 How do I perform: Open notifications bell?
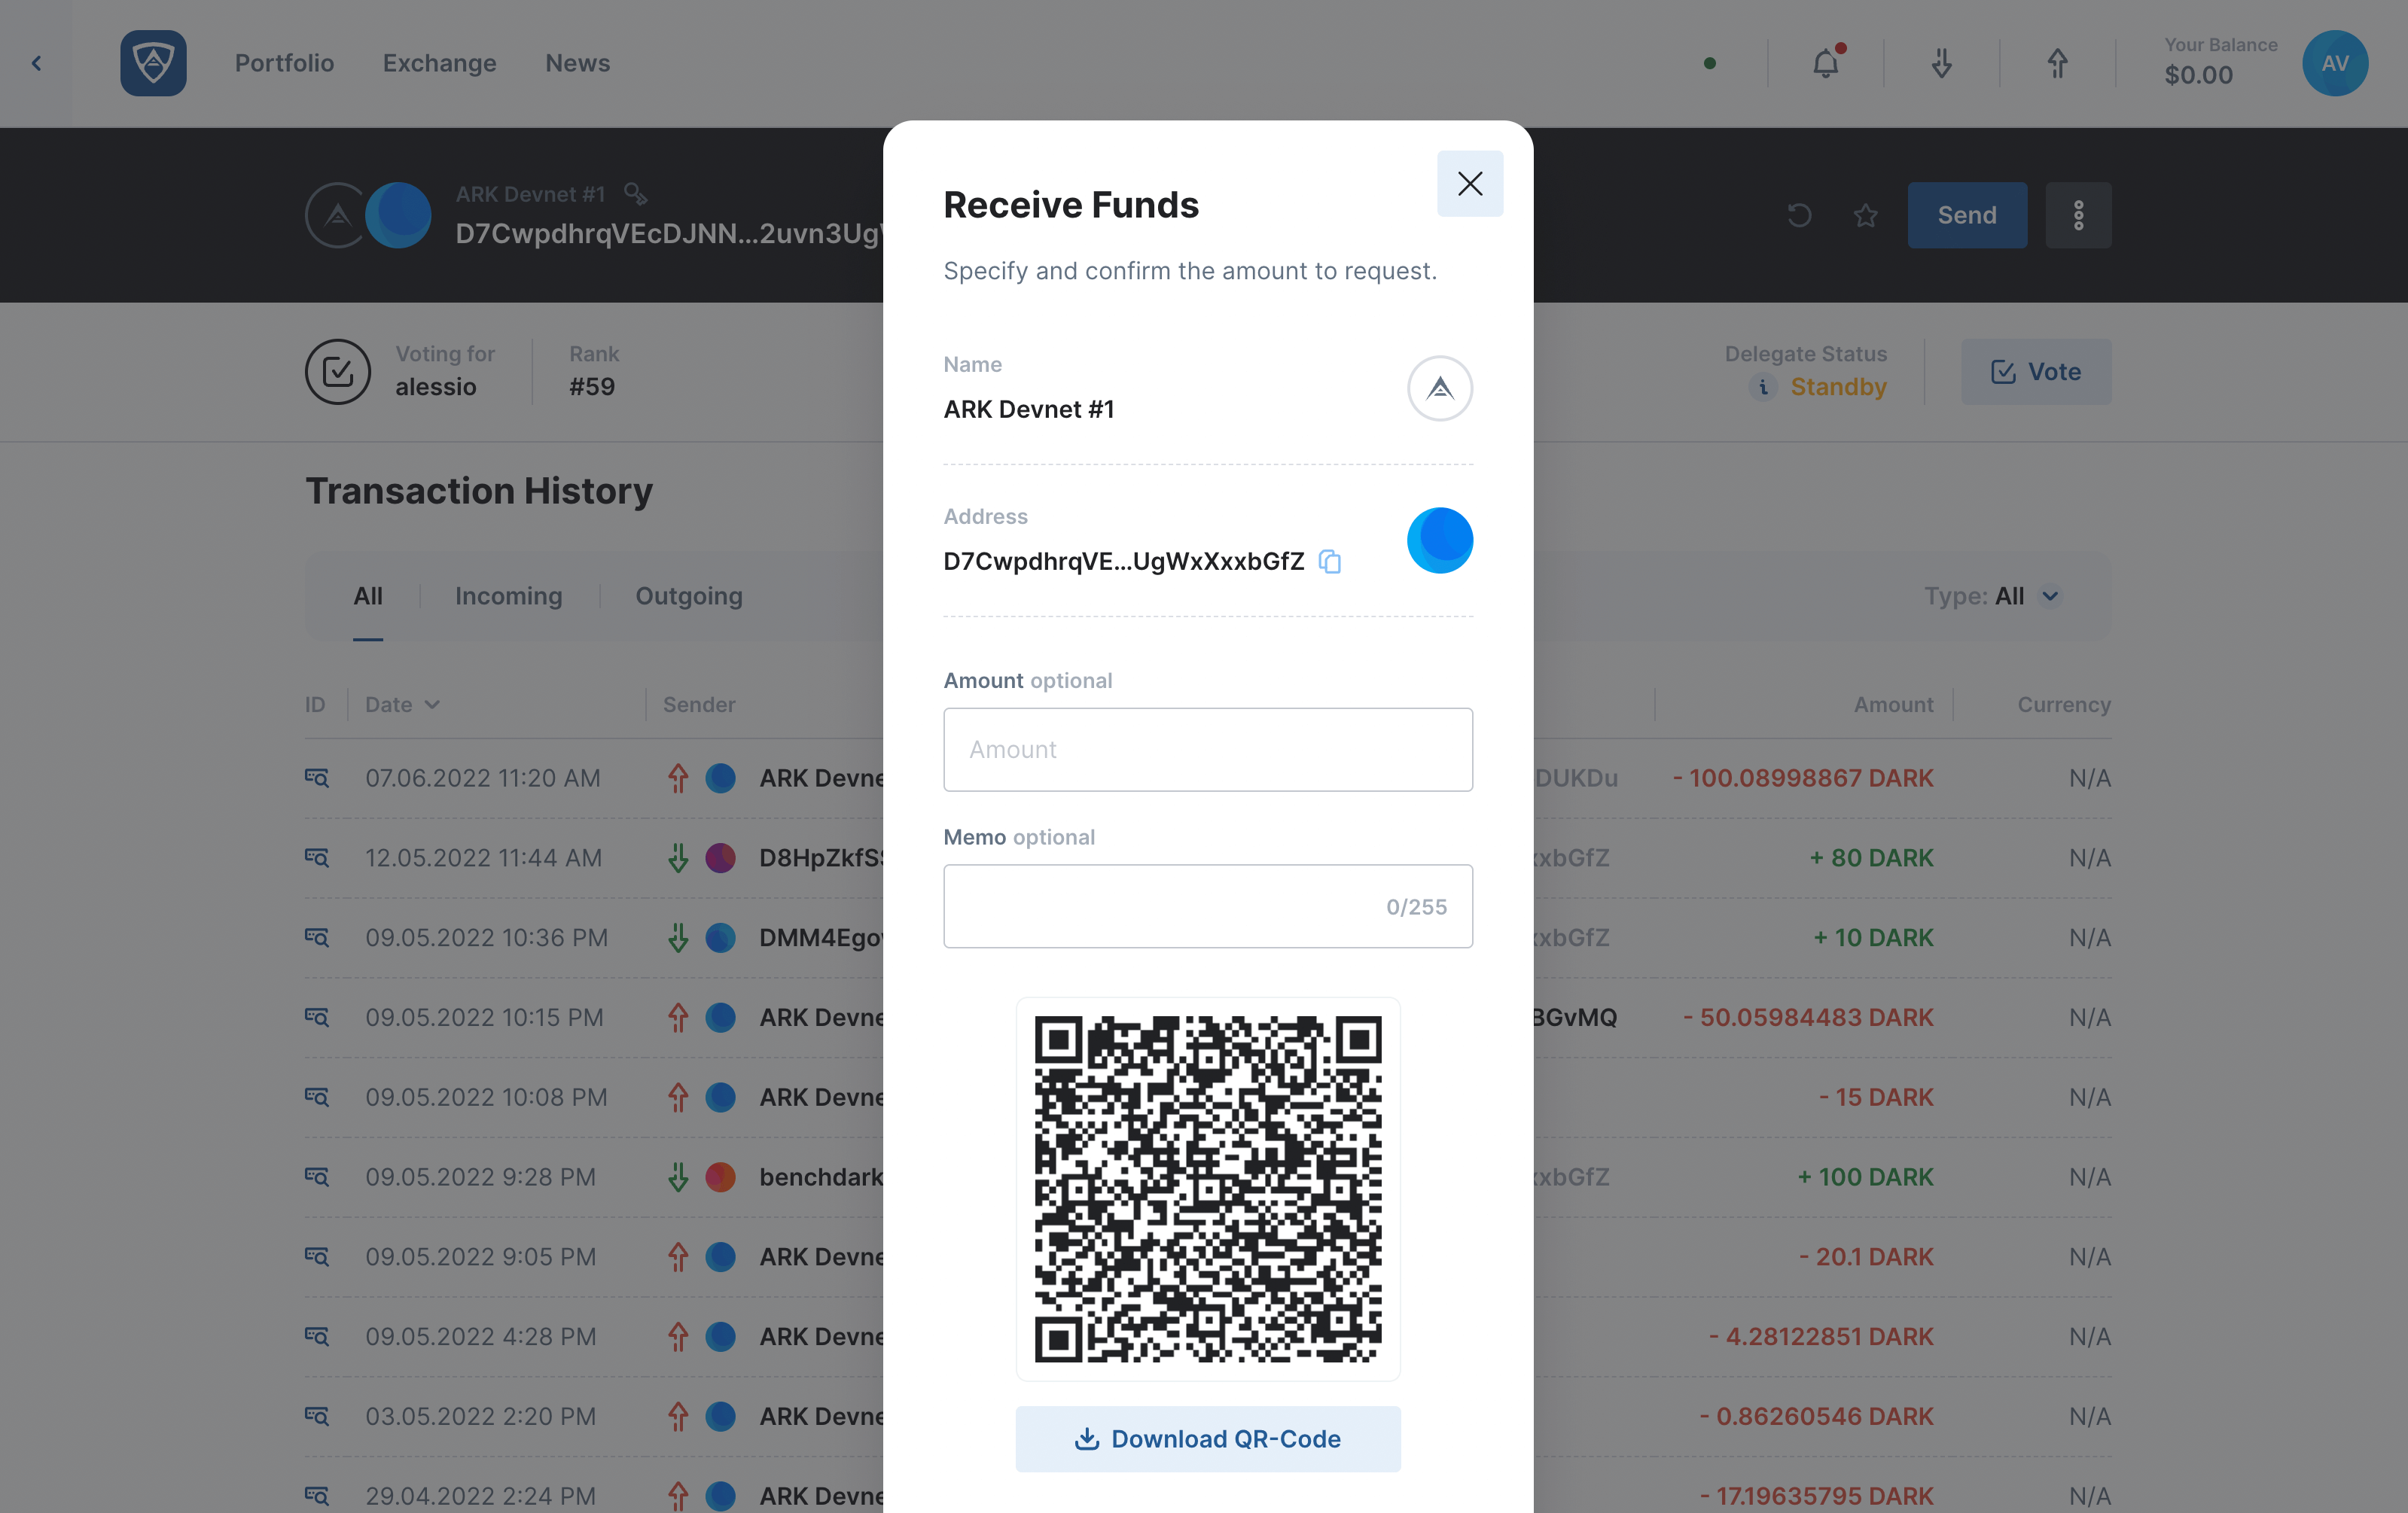click(x=1826, y=63)
